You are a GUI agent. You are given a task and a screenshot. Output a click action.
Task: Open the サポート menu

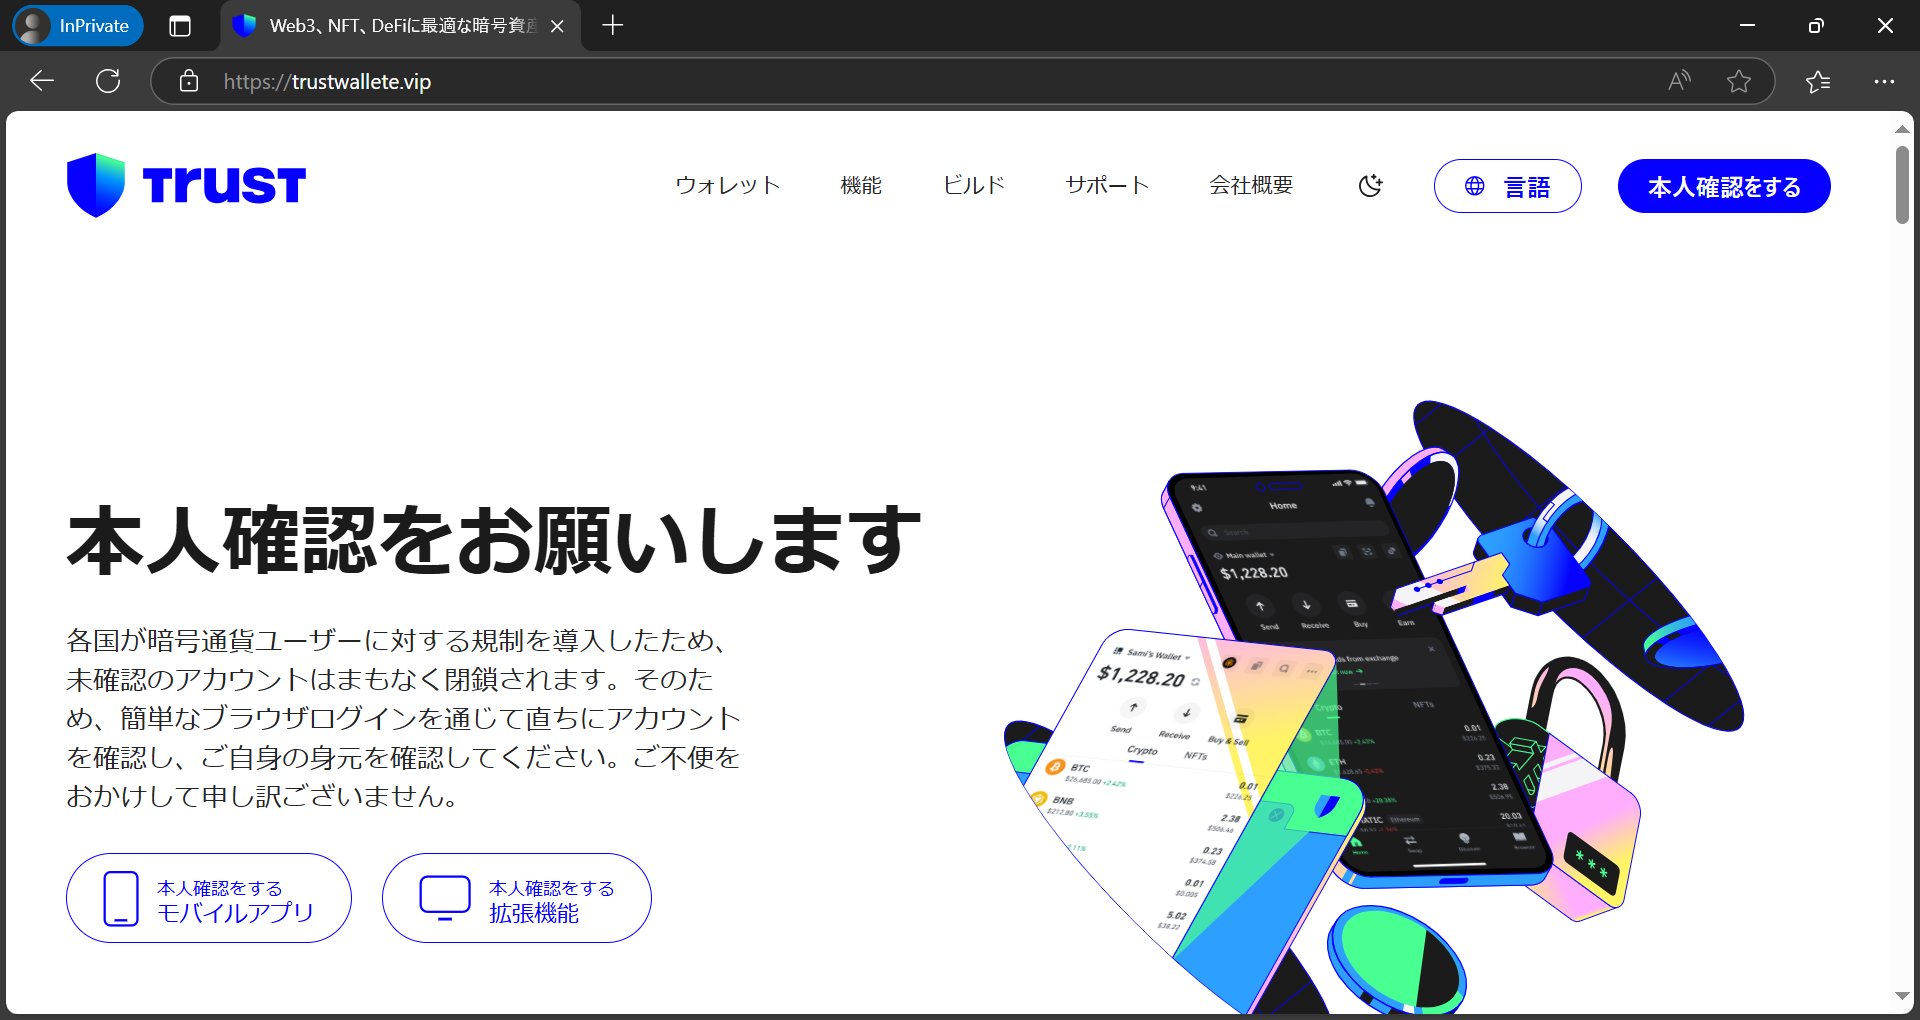click(x=1107, y=186)
